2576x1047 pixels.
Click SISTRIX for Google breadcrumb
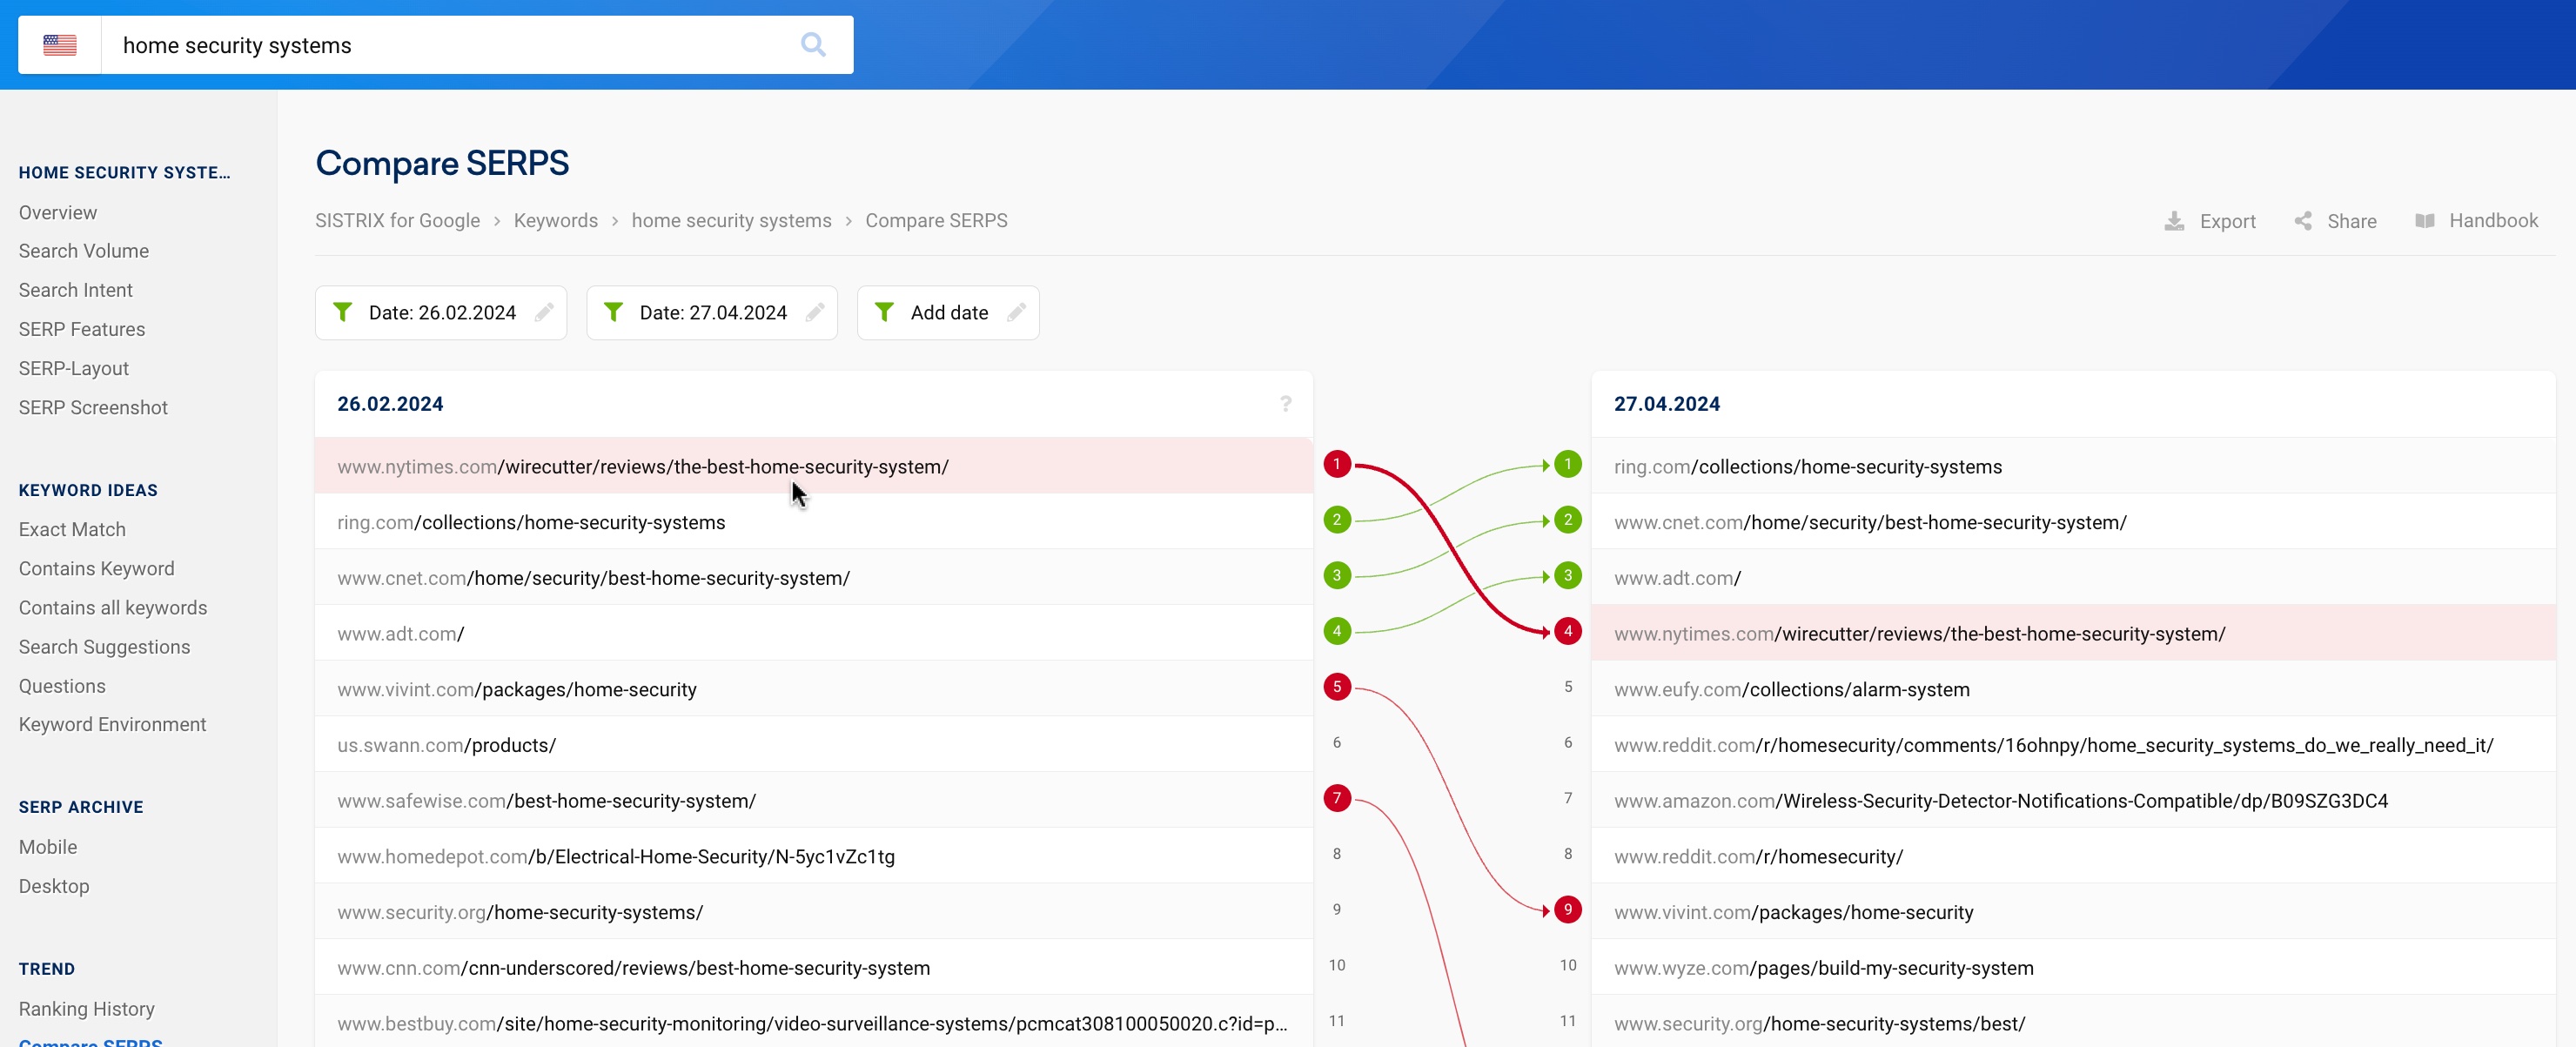click(398, 221)
